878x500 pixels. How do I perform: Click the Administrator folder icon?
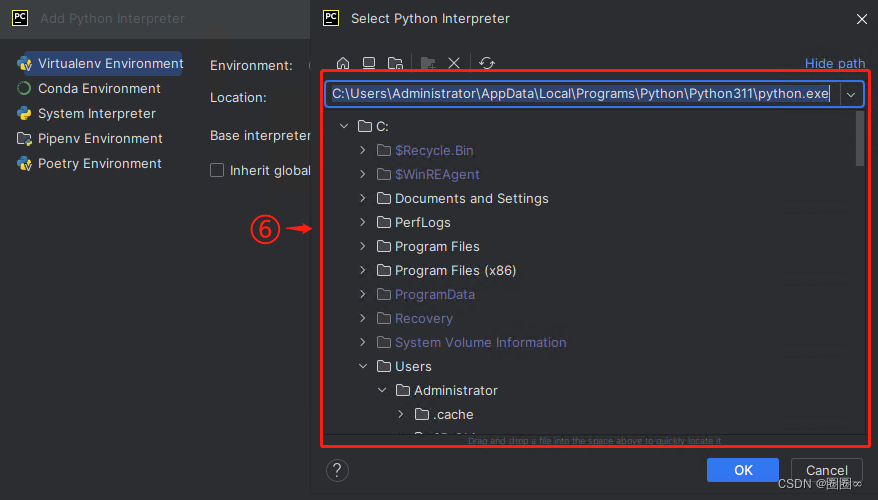[x=403, y=390]
